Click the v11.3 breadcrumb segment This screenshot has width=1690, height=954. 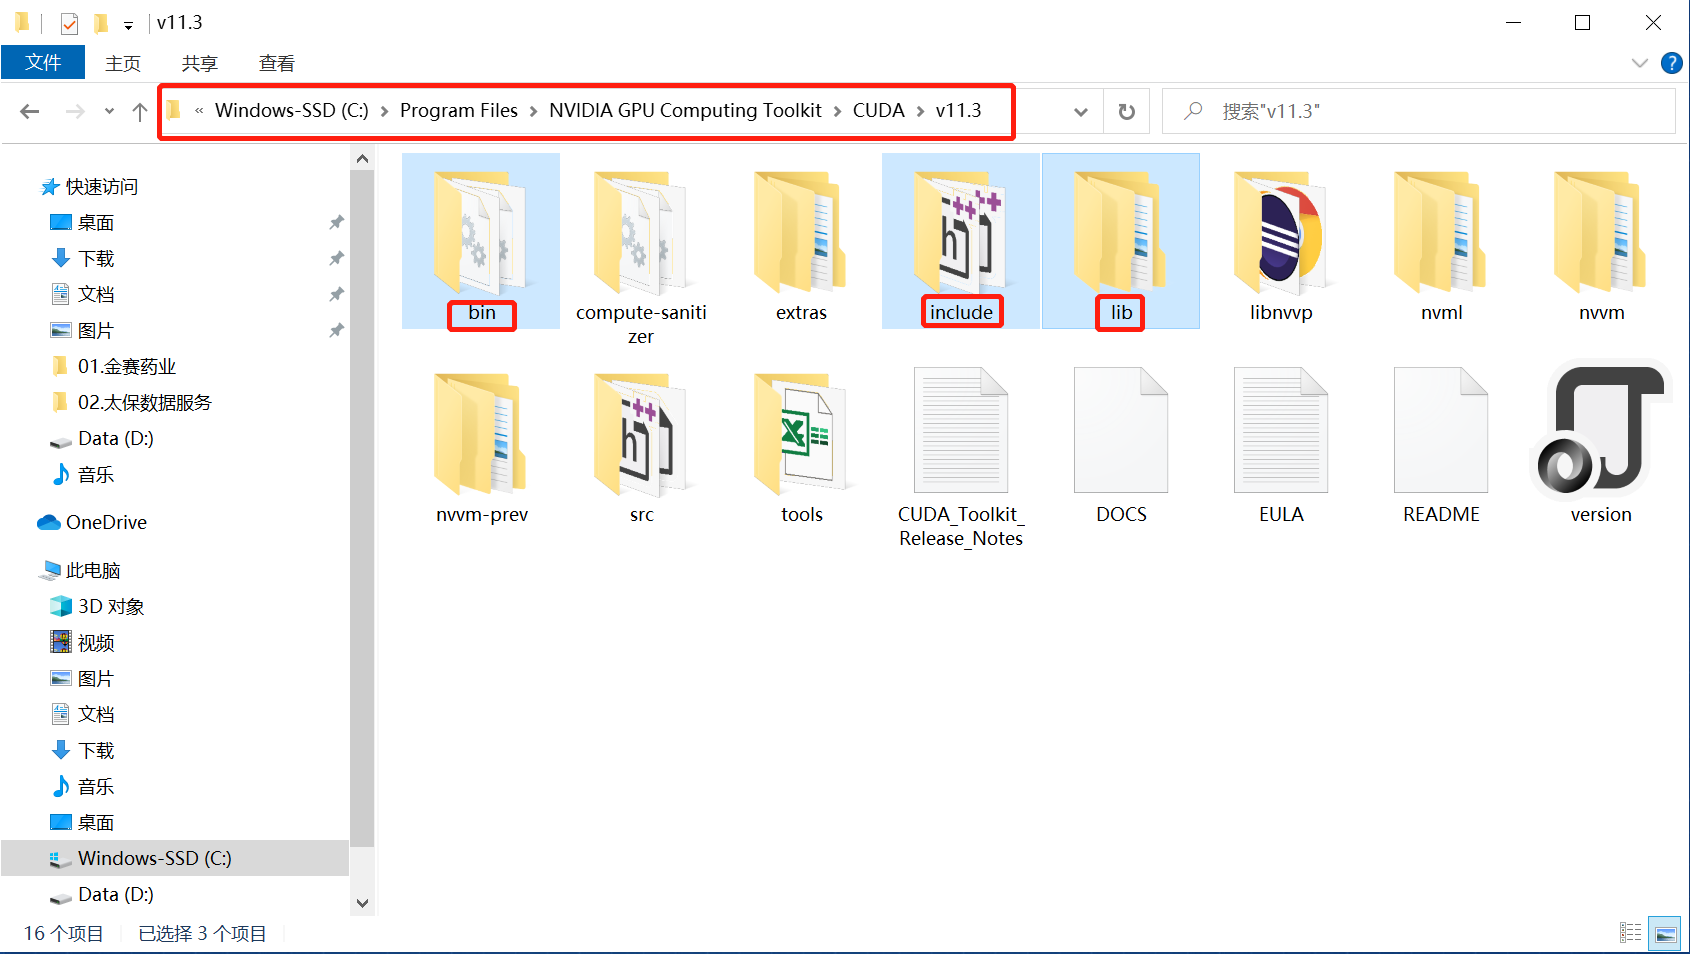pyautogui.click(x=959, y=111)
